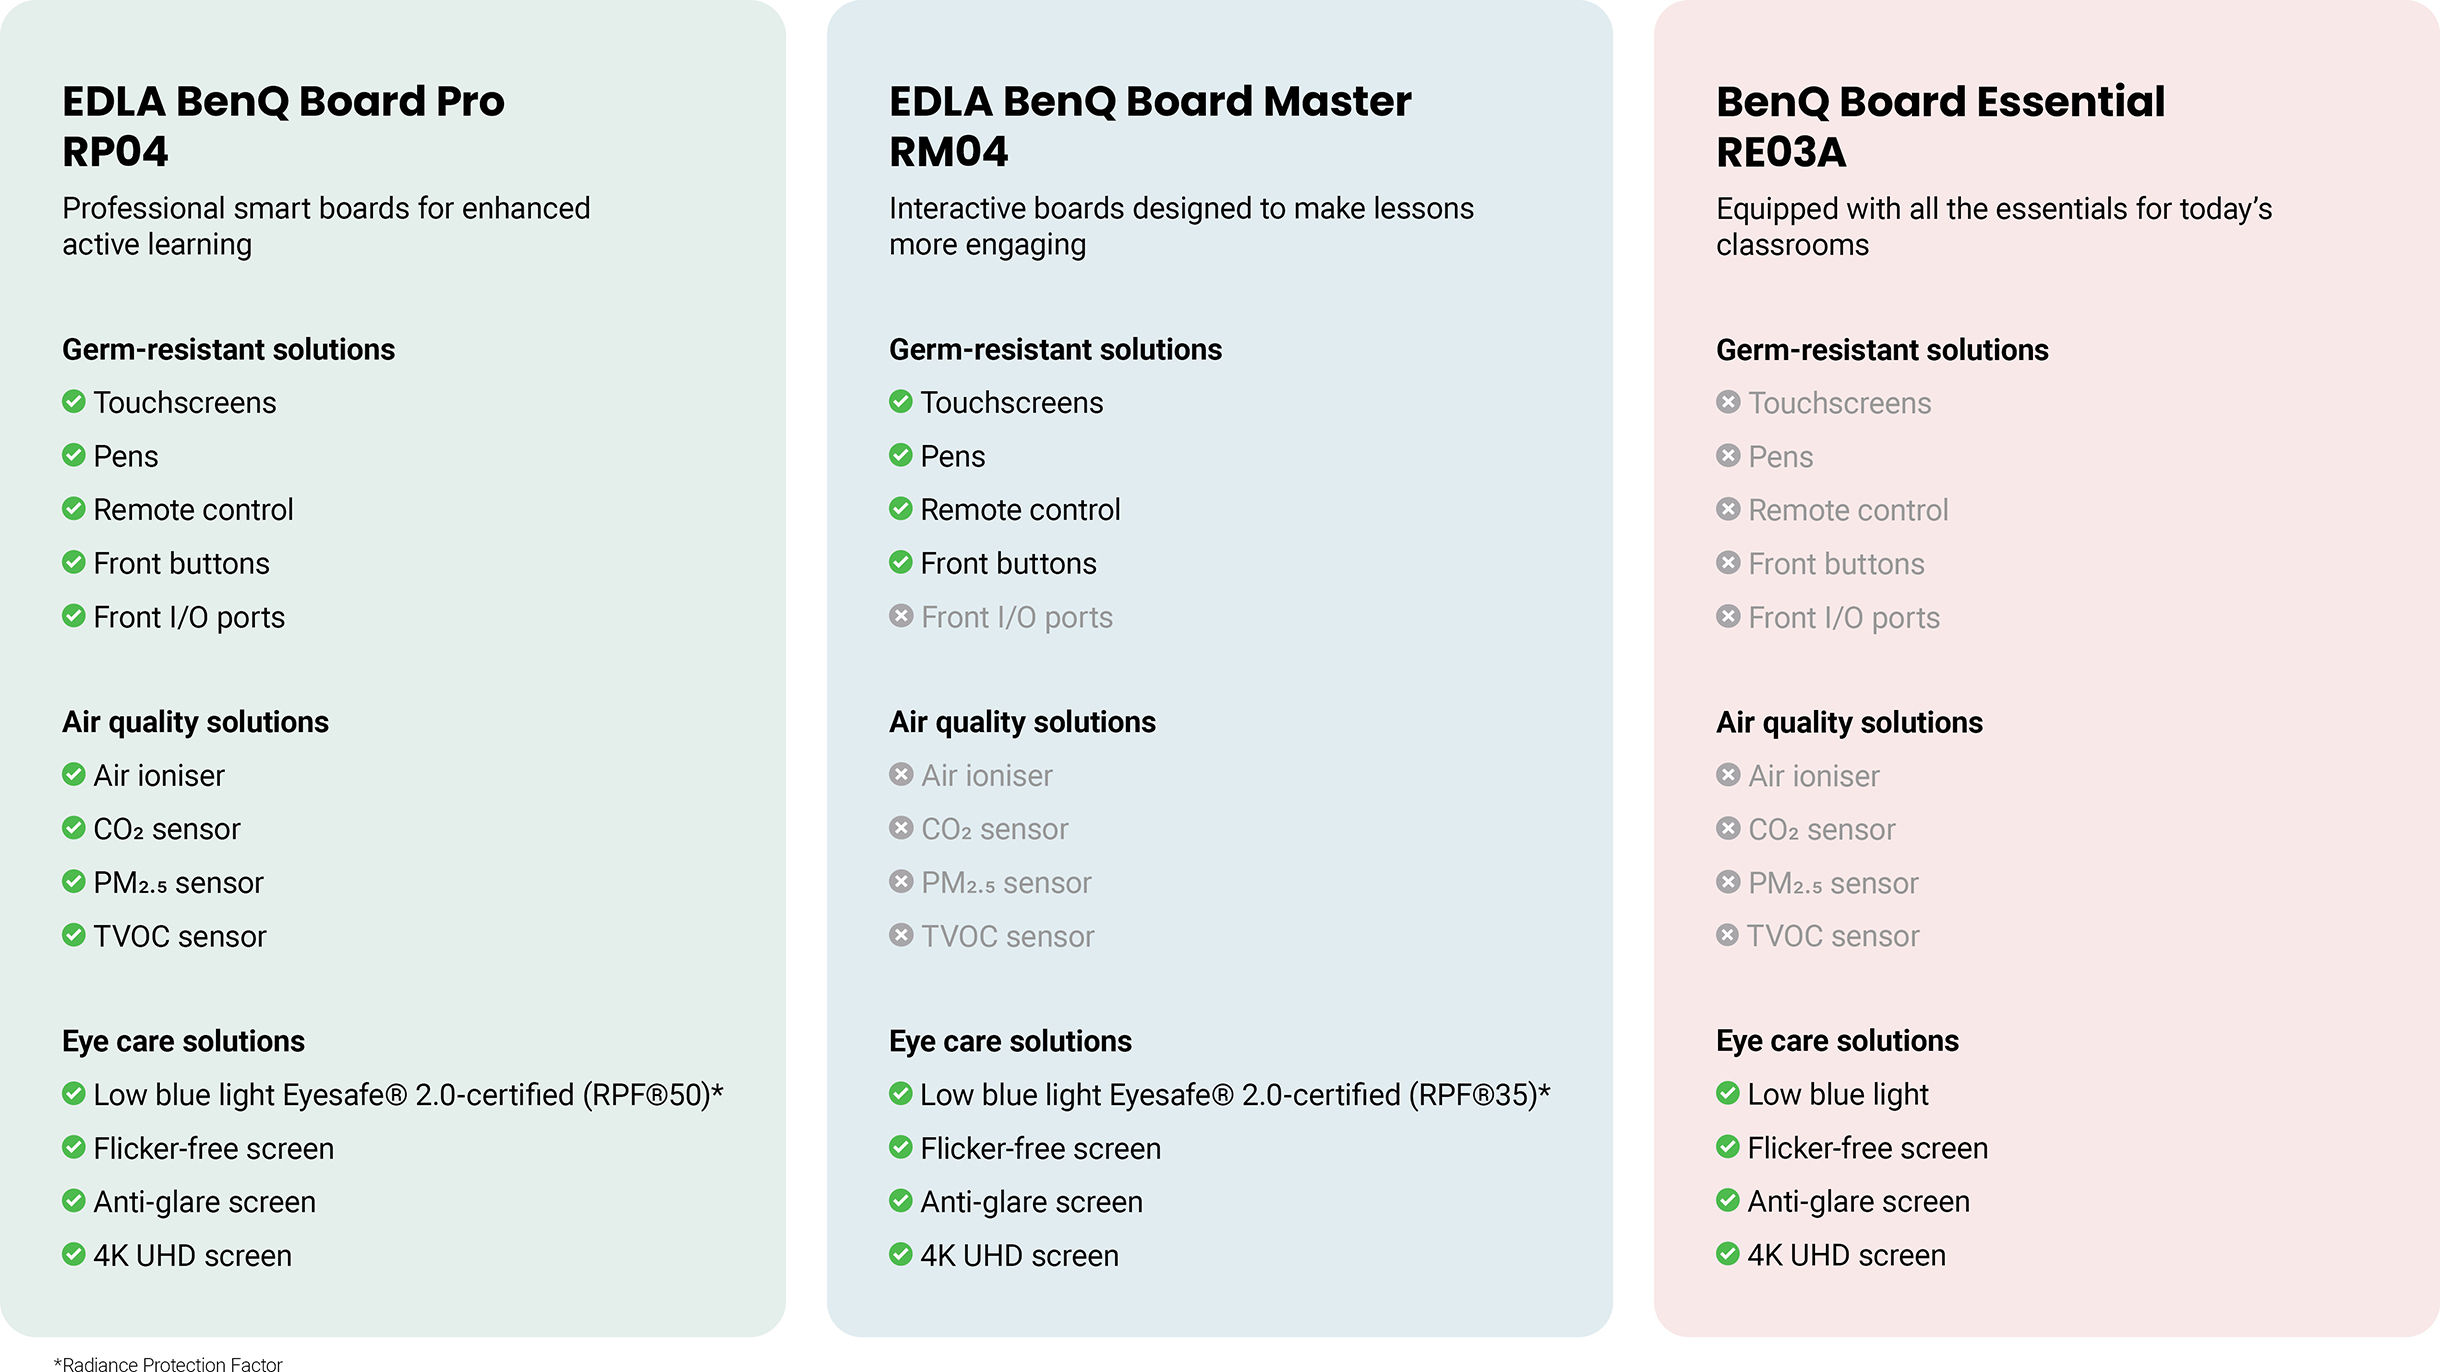
Task: Click grey cross beside RM04 CO₂ sensor
Action: pos(901,827)
